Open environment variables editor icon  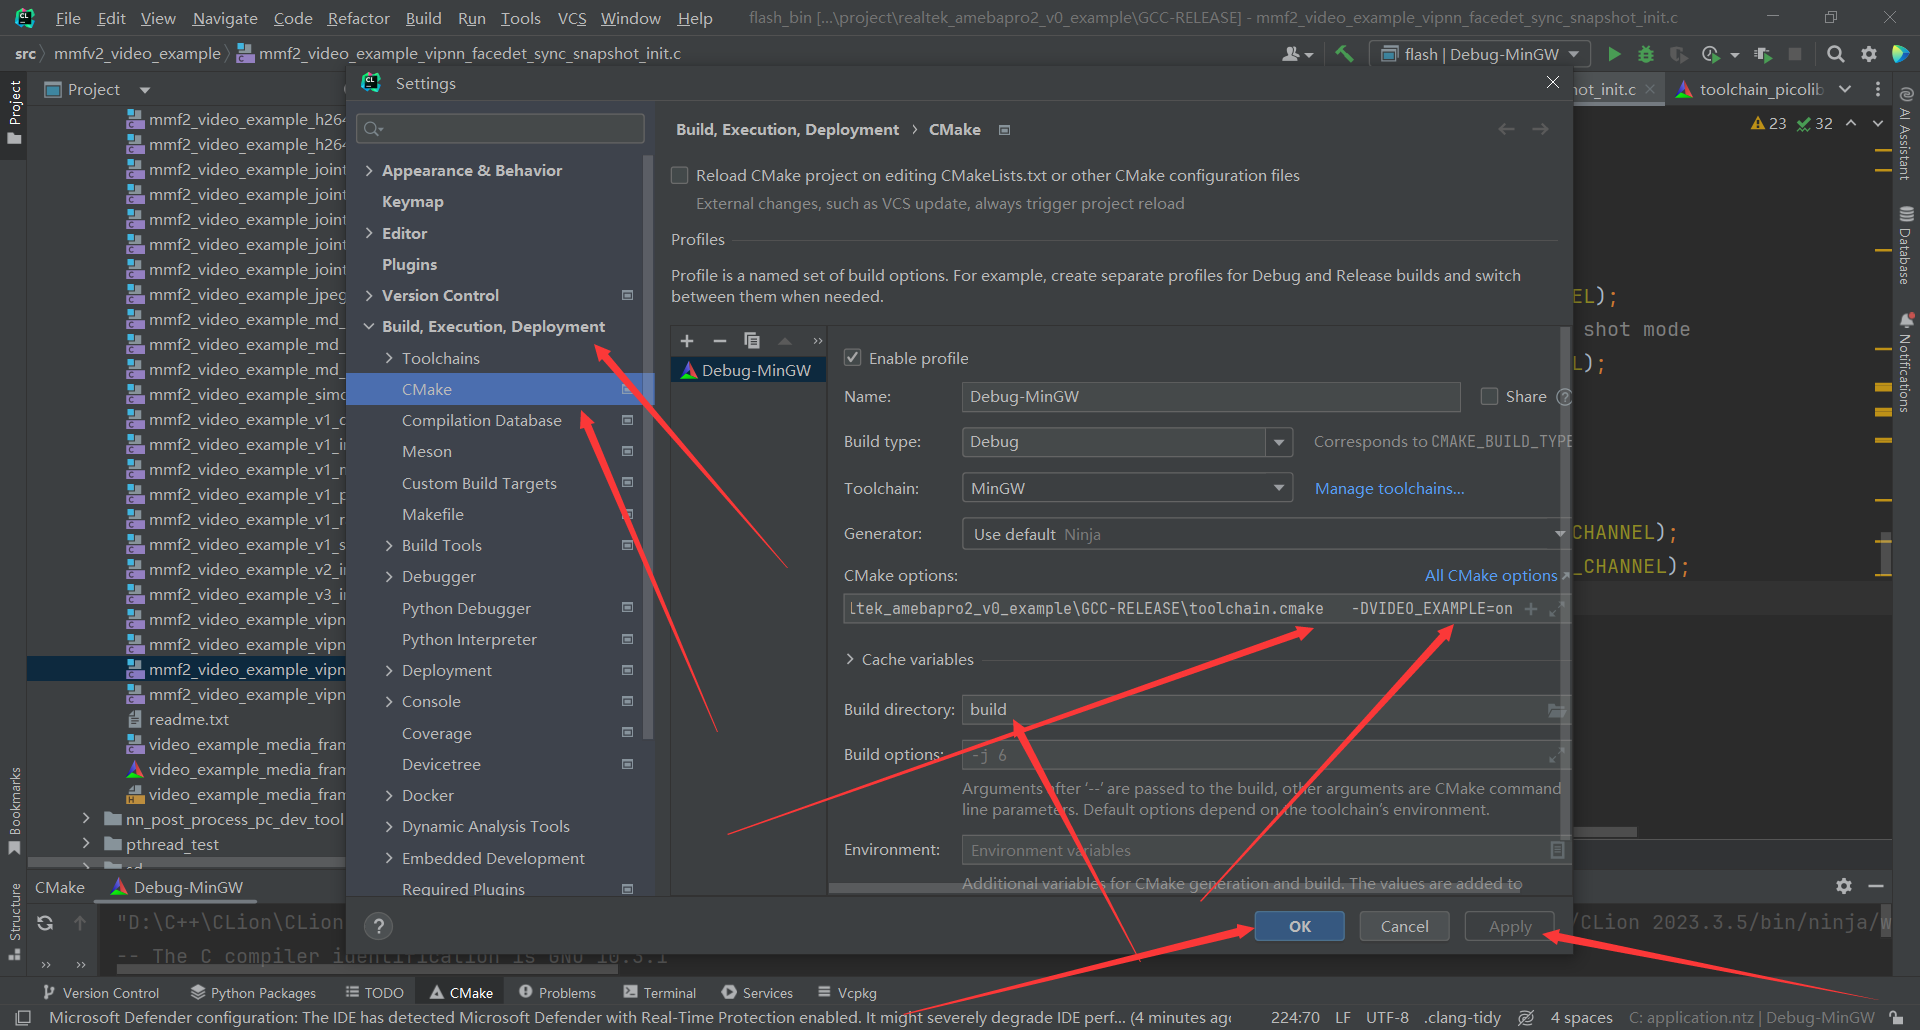click(1557, 850)
